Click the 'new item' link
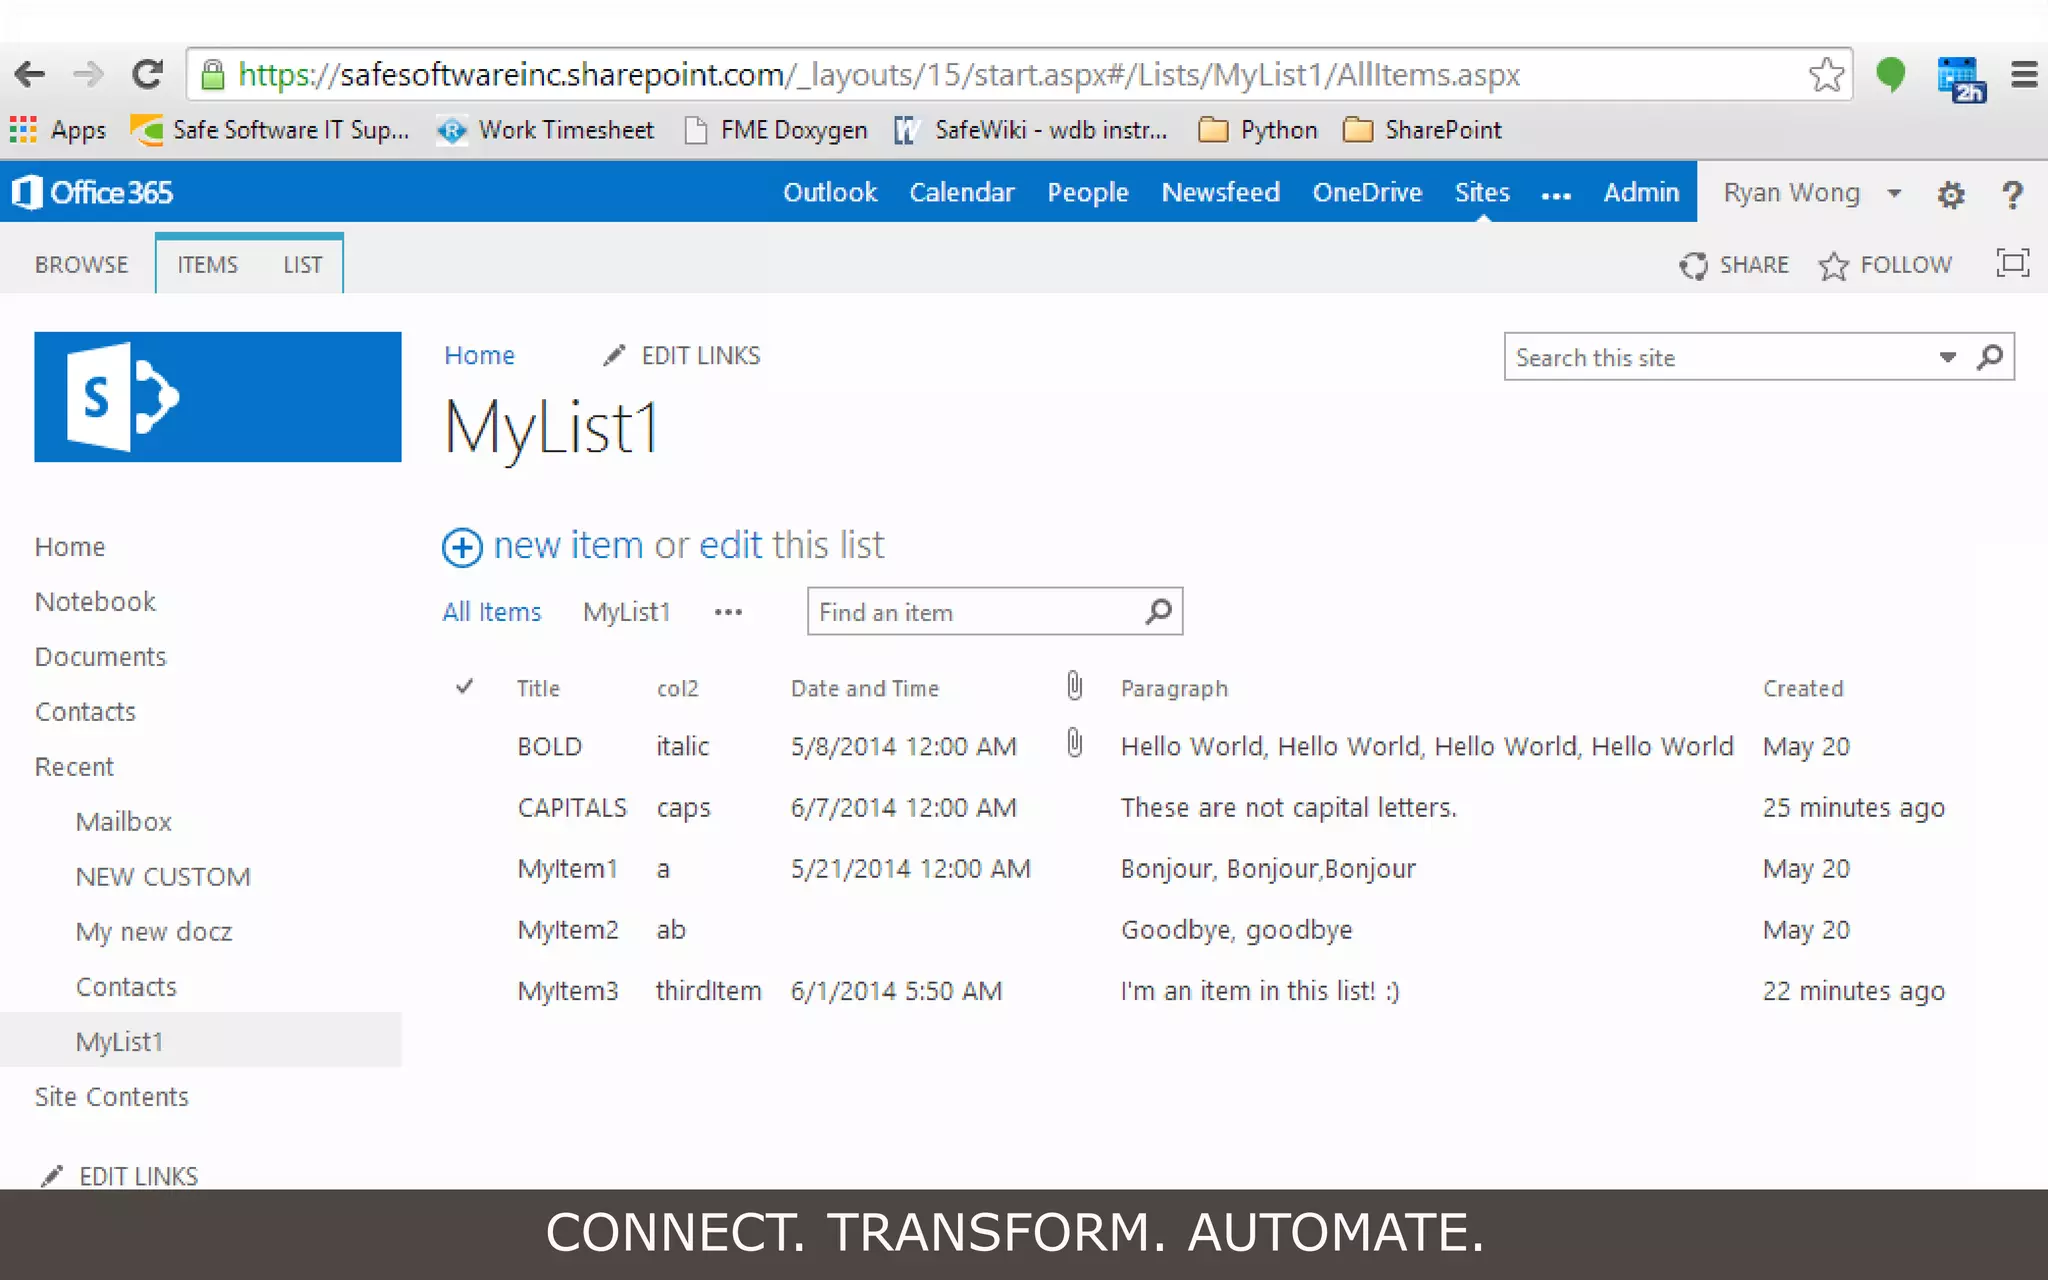Screen dimensions: 2048x1280 (568, 546)
